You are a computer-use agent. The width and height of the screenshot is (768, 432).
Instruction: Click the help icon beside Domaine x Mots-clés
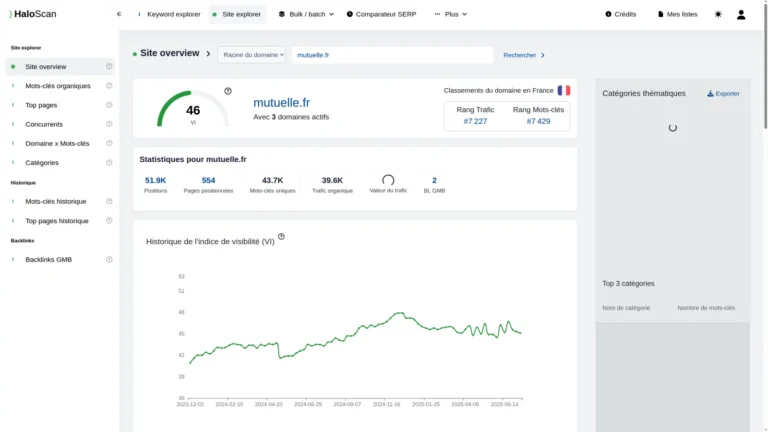(x=109, y=143)
